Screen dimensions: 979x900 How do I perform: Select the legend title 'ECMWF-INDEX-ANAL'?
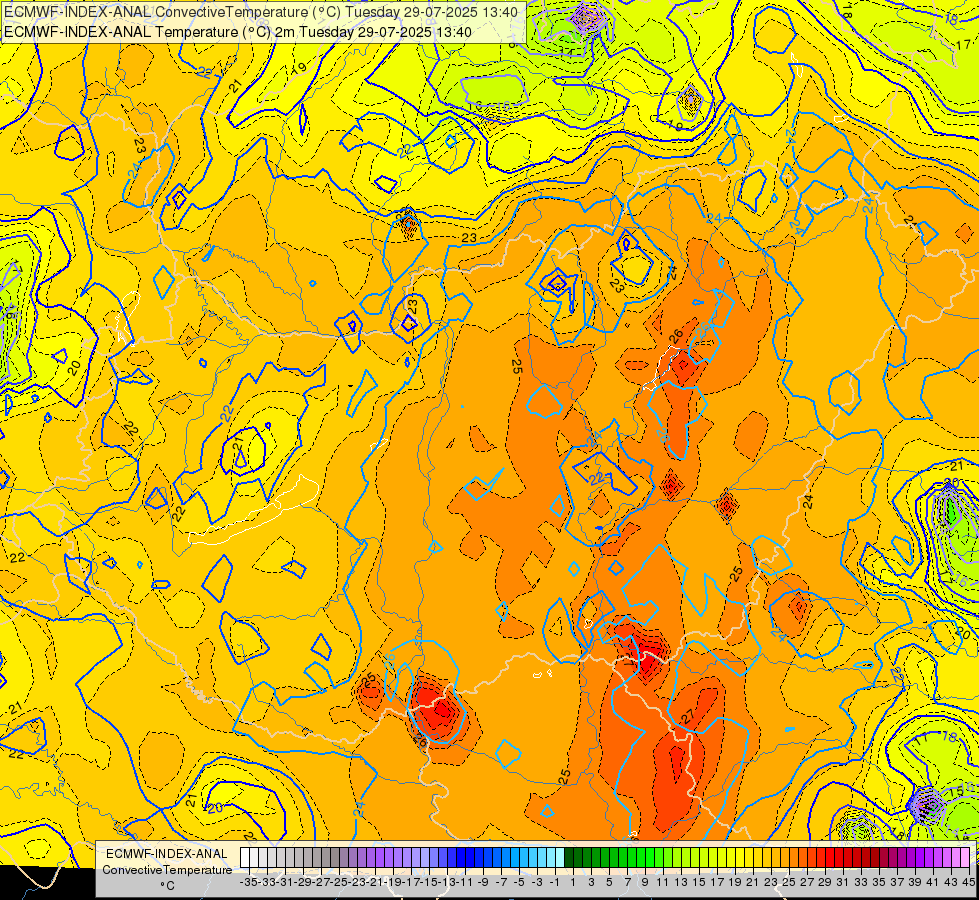pos(167,854)
